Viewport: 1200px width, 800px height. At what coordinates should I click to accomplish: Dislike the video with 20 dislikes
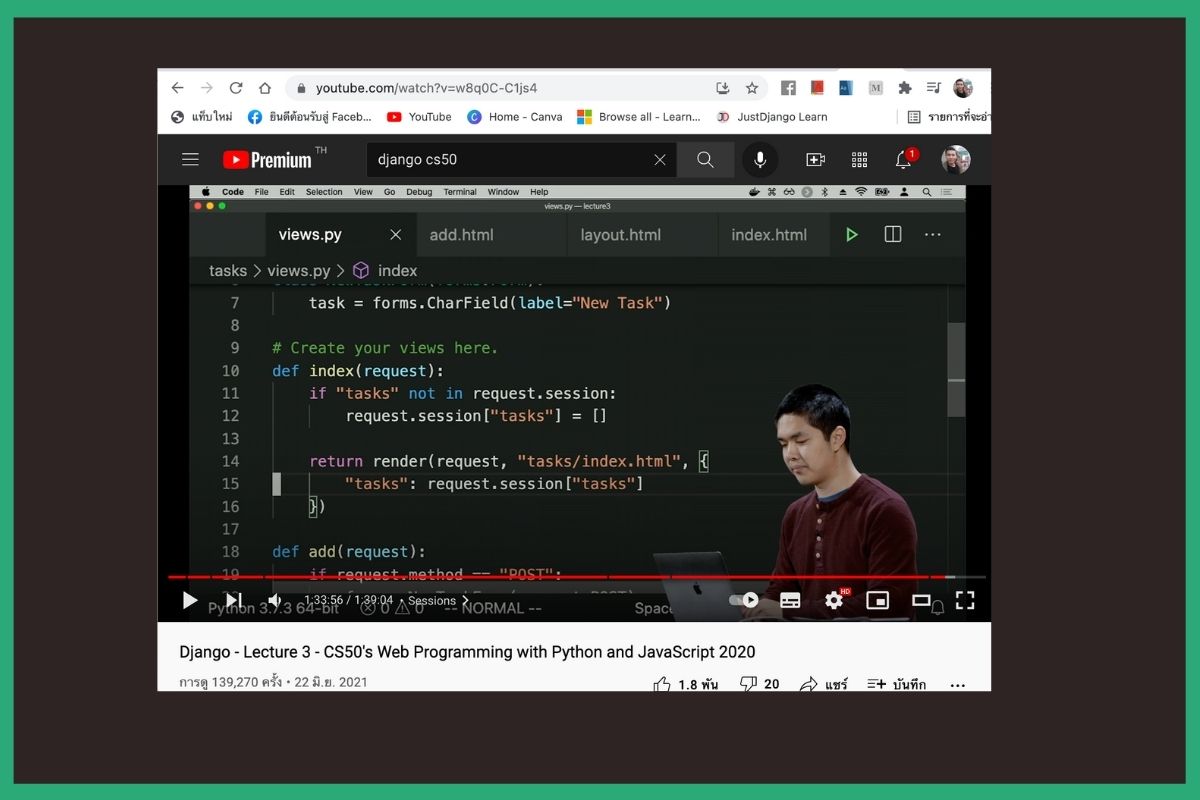pyautogui.click(x=759, y=684)
